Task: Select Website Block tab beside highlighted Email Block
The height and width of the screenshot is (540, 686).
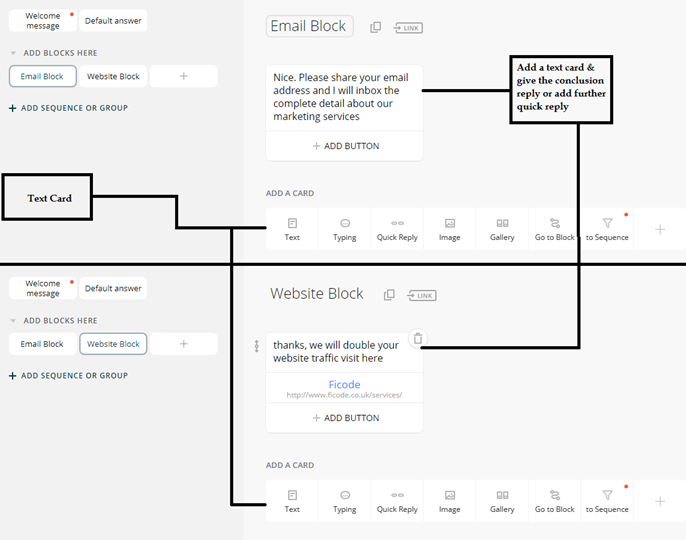Action: point(113,76)
